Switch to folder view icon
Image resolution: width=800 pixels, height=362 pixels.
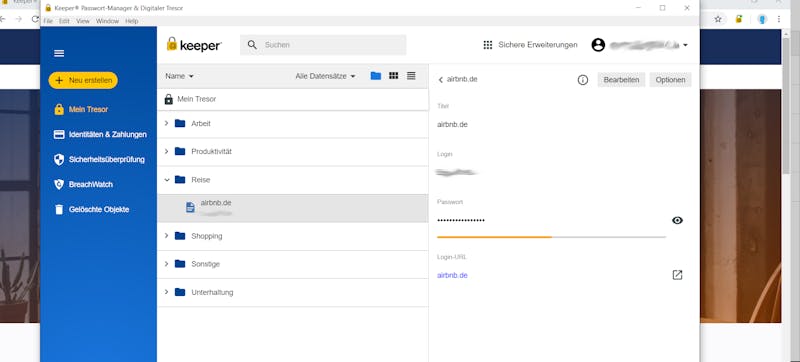click(x=376, y=76)
